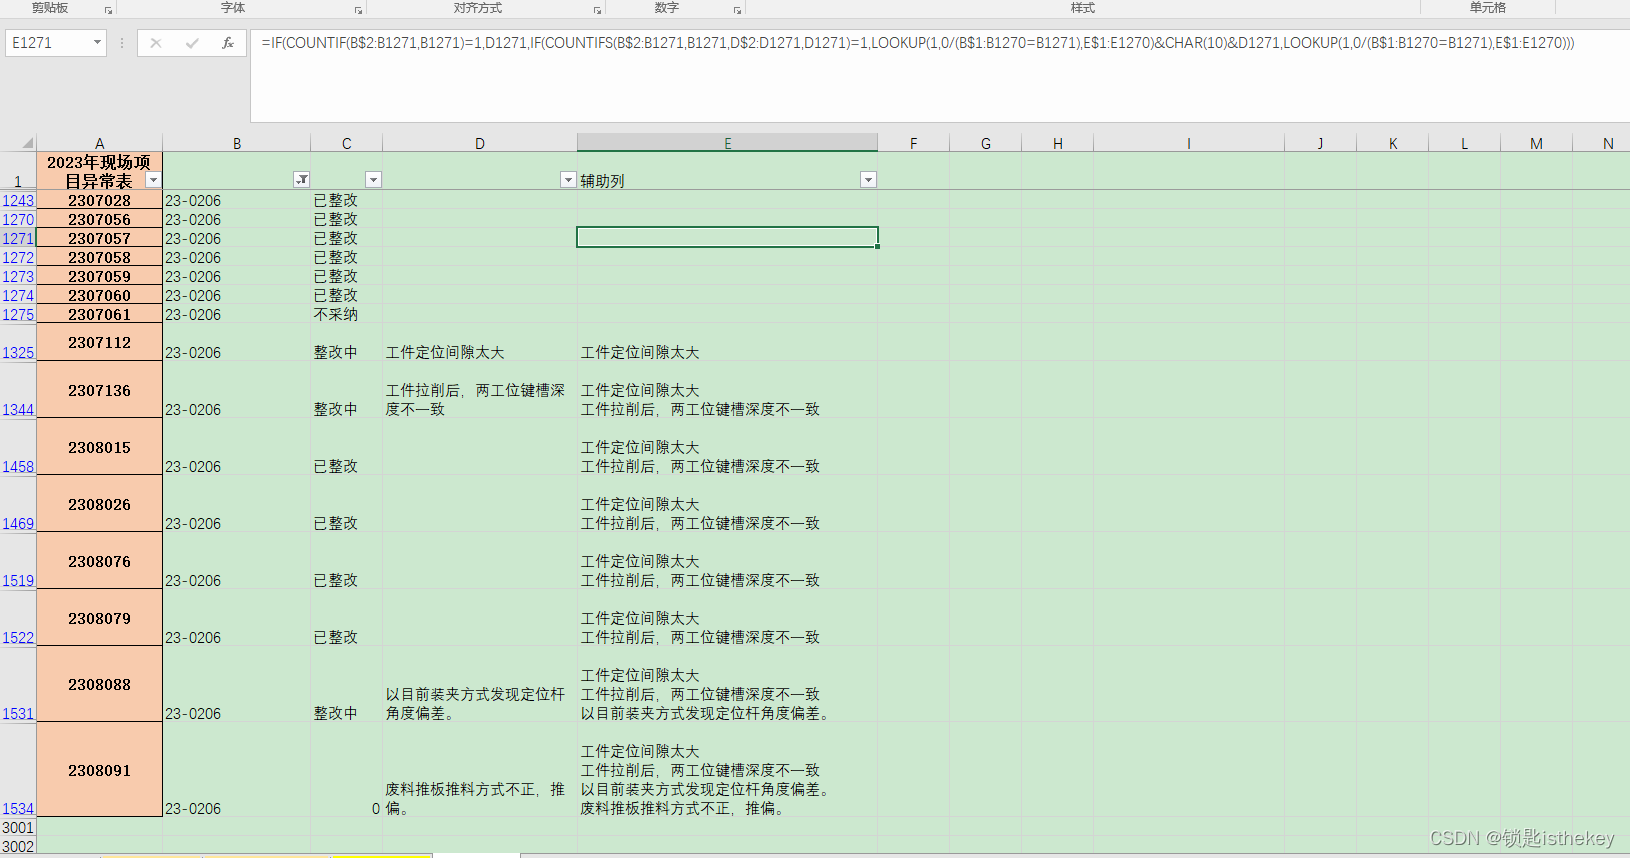The height and width of the screenshot is (858, 1630).
Task: Click cell containing 2307061
Action: (x=99, y=314)
